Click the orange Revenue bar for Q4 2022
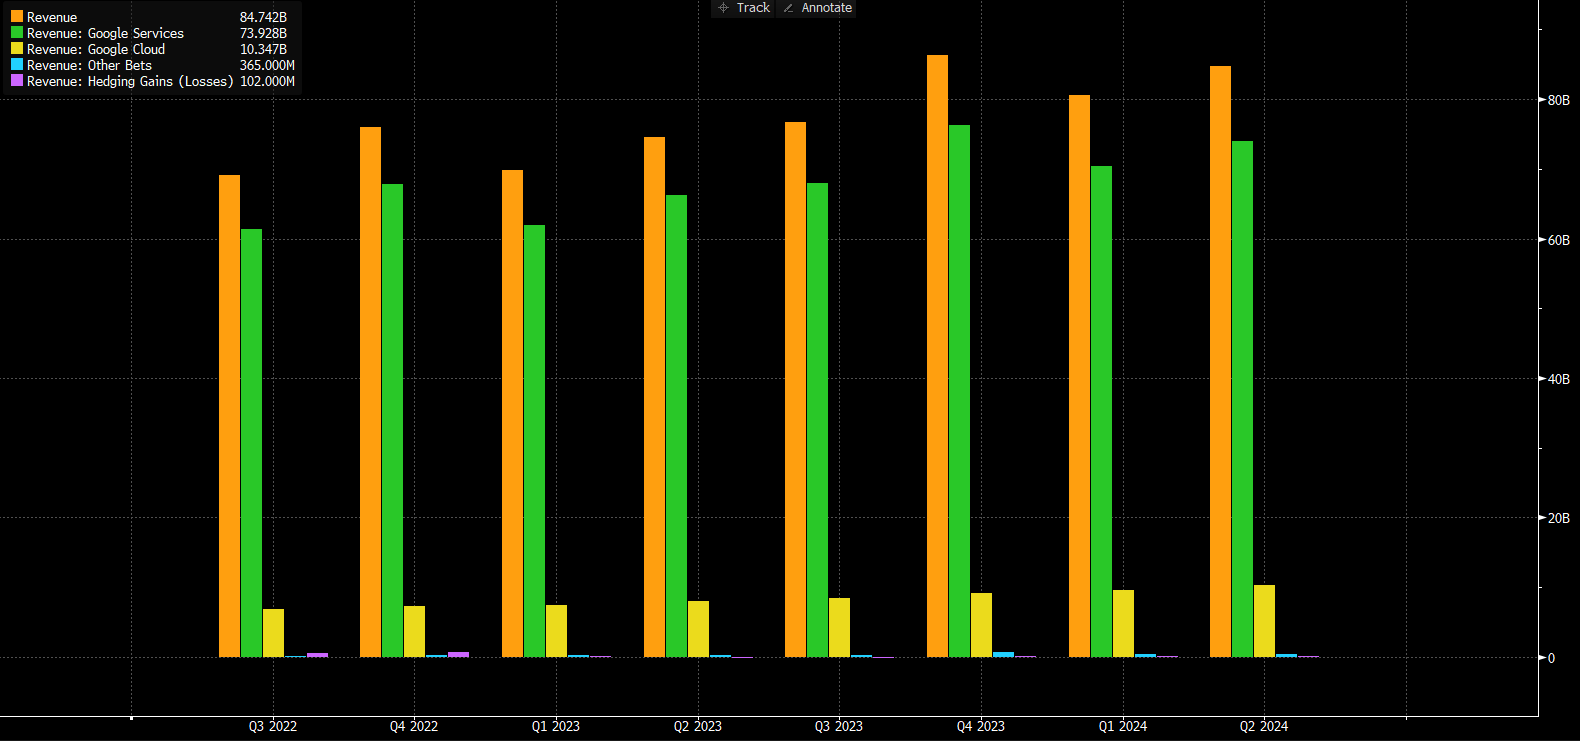Image resolution: width=1580 pixels, height=741 pixels. pyautogui.click(x=370, y=392)
